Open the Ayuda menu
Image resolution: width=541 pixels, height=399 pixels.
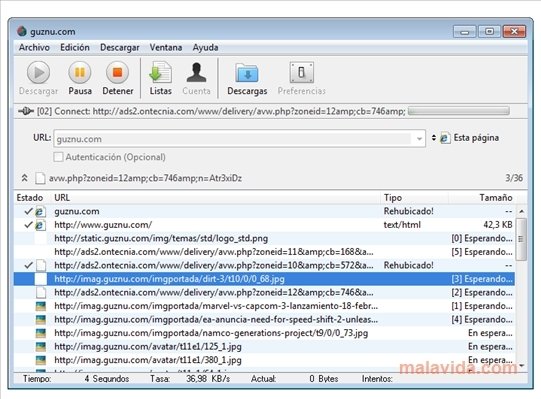[205, 47]
